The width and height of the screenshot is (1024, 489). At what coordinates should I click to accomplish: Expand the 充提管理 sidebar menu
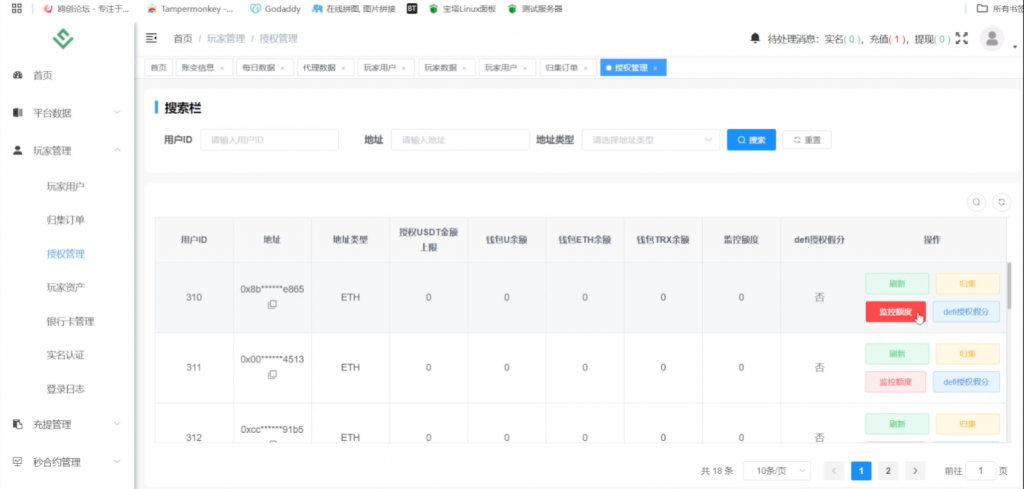67,424
